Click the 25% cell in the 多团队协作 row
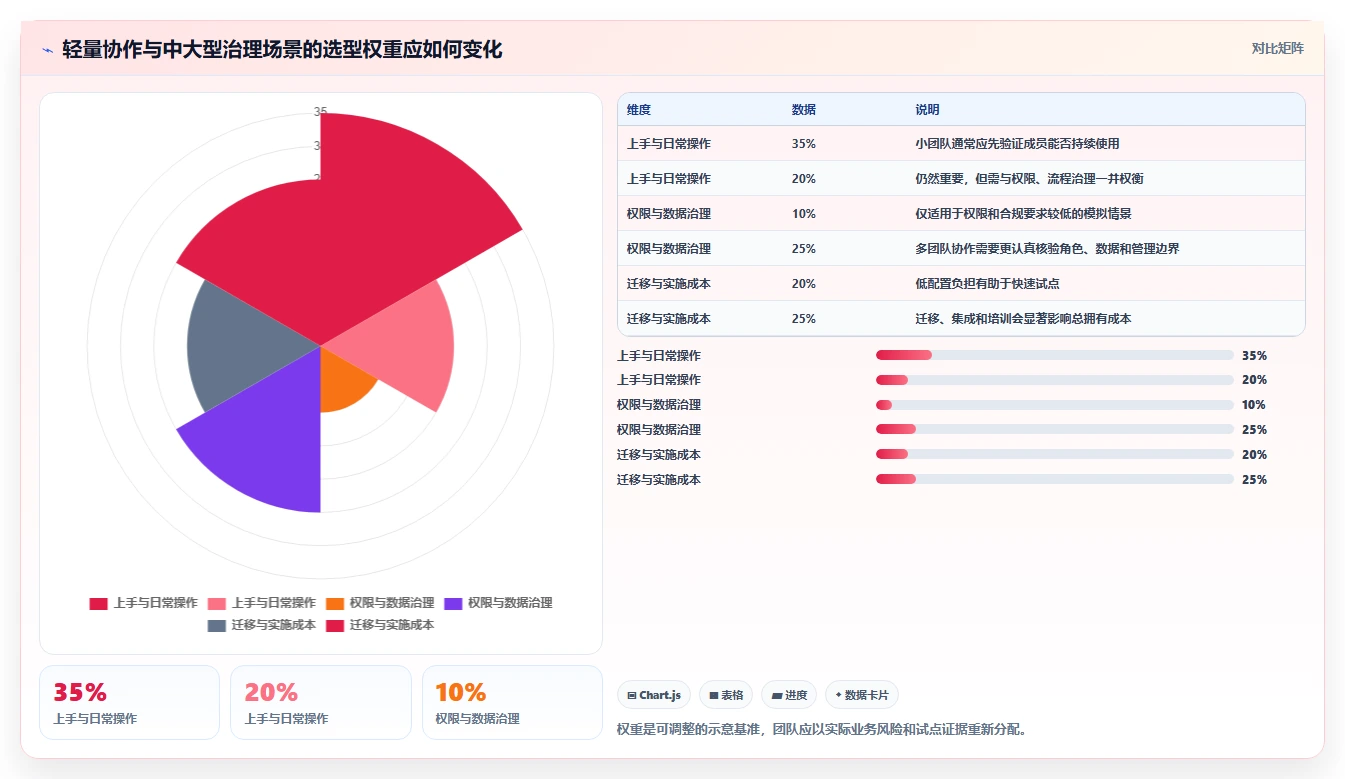The width and height of the screenshot is (1345, 779). tap(804, 249)
